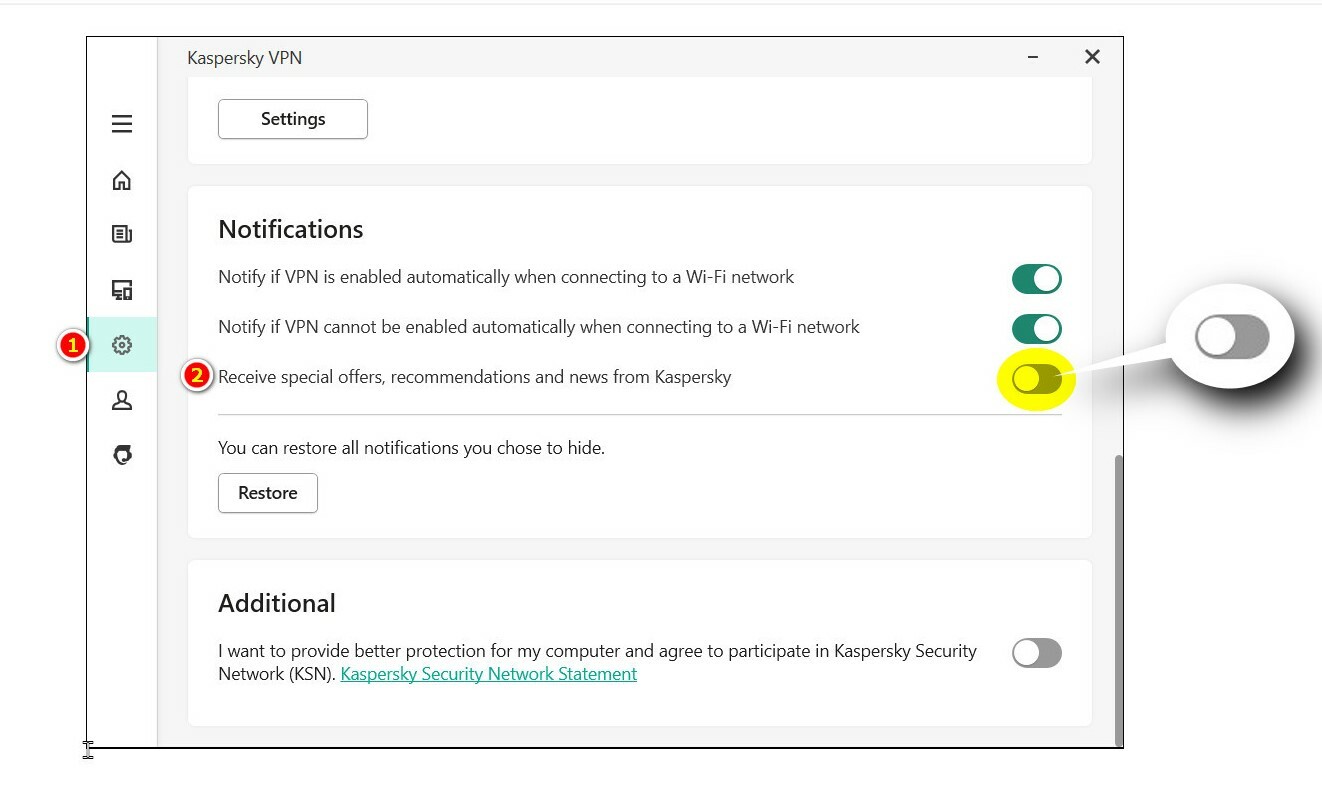Turn off the VPN cannot be enabled notification
This screenshot has width=1322, height=800.
[1036, 328]
